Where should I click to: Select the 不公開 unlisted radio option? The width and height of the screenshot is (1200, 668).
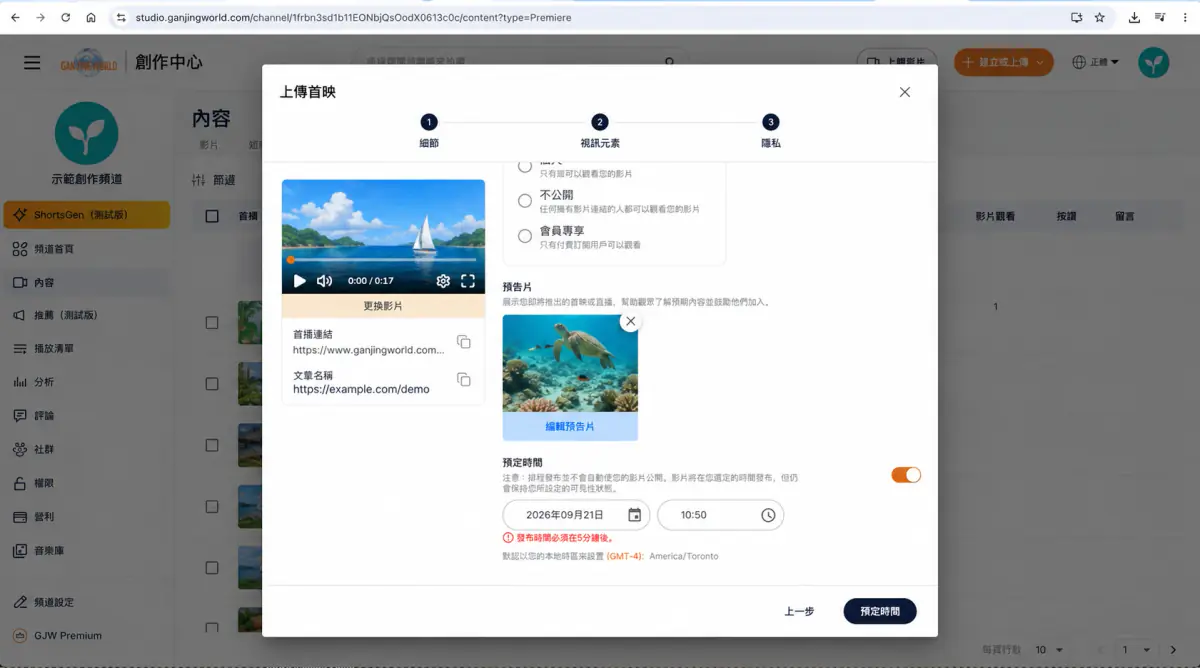(x=525, y=201)
